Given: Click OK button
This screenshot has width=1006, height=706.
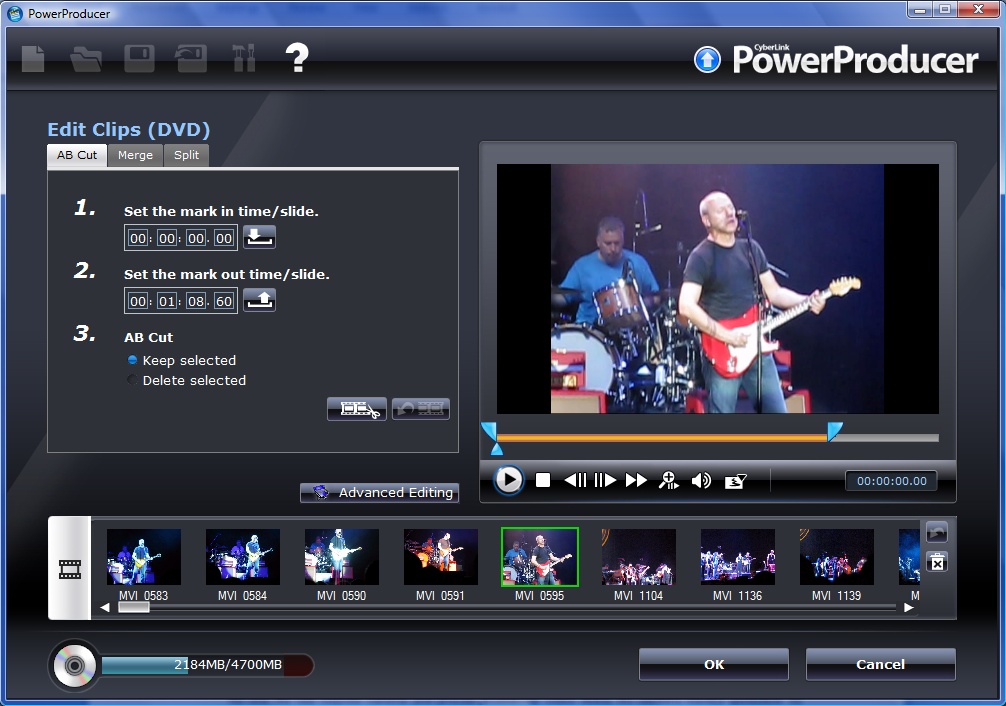Looking at the screenshot, I should click(714, 664).
